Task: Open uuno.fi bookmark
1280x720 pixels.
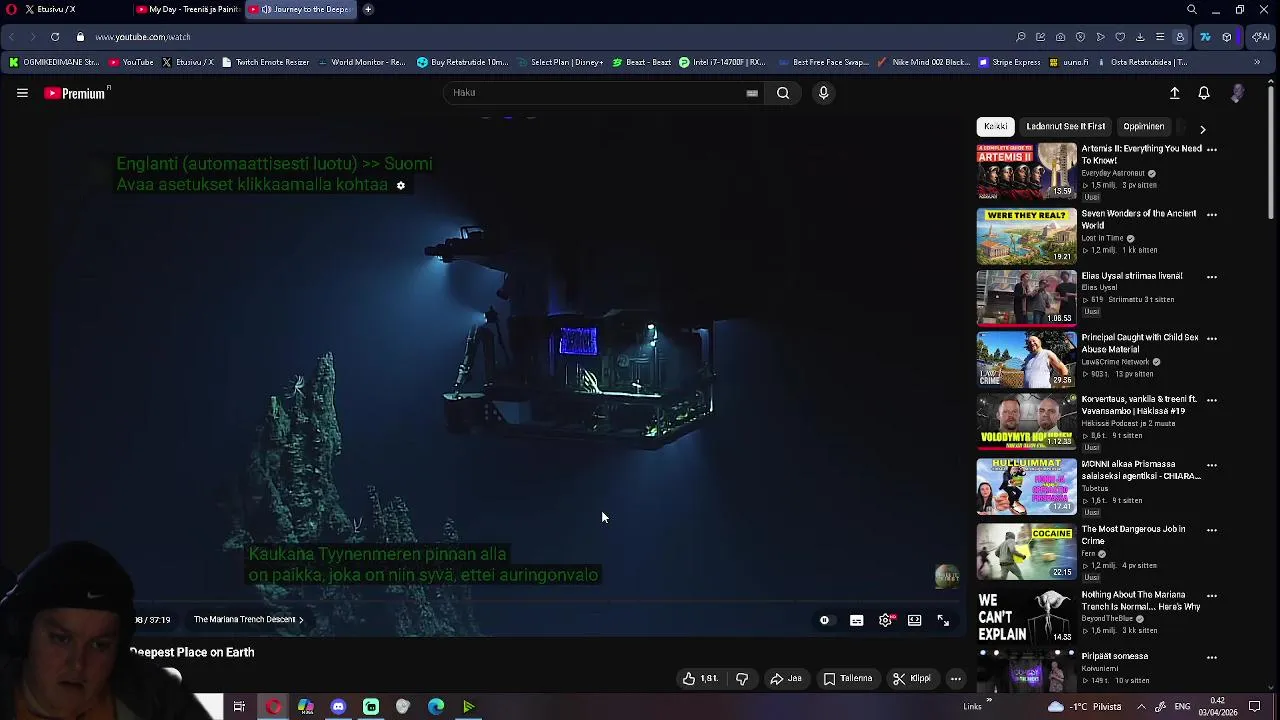Action: [x=1069, y=62]
